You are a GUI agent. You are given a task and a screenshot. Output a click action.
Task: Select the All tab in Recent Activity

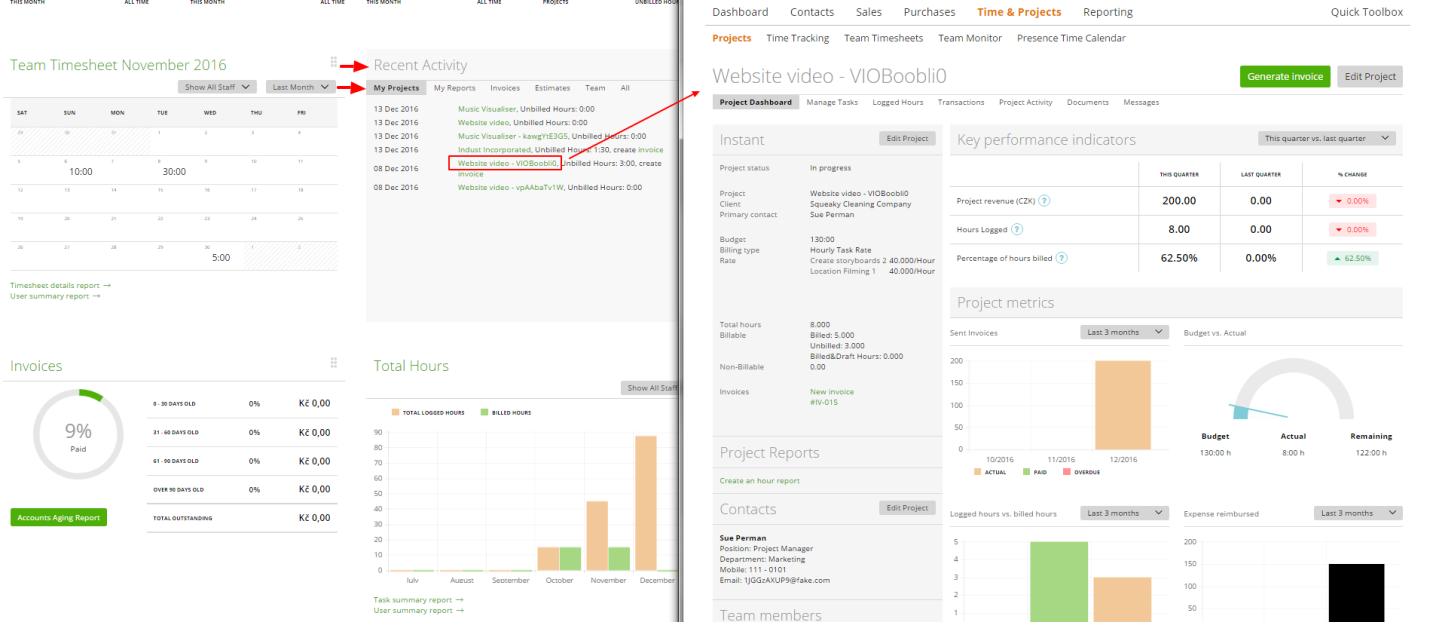click(625, 88)
